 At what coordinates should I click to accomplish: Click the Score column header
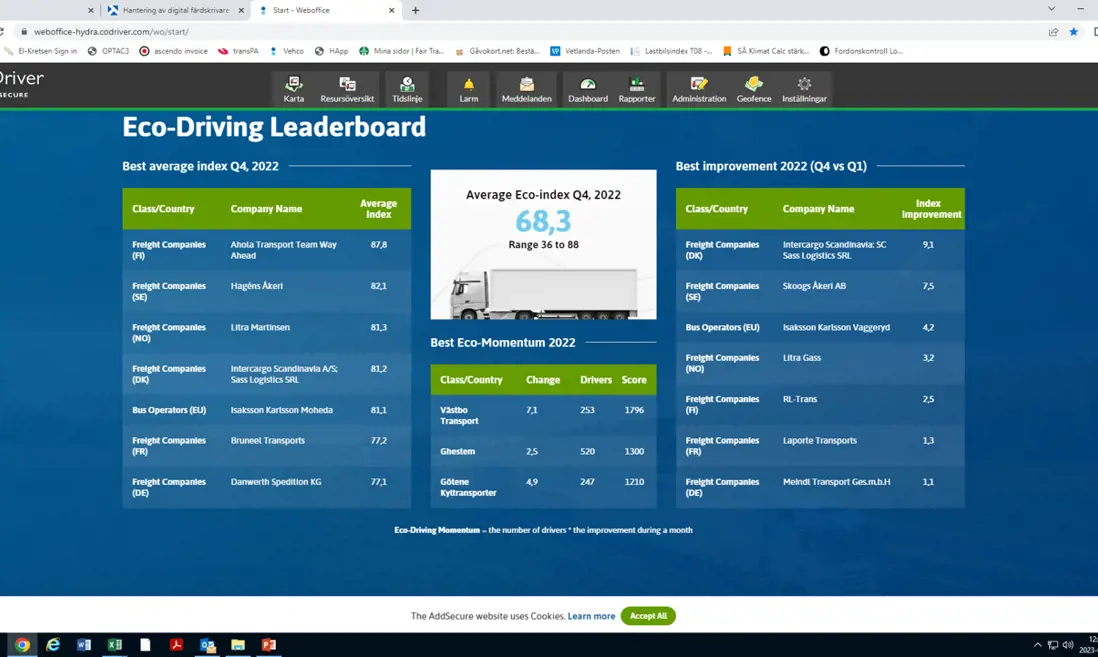pyautogui.click(x=634, y=380)
